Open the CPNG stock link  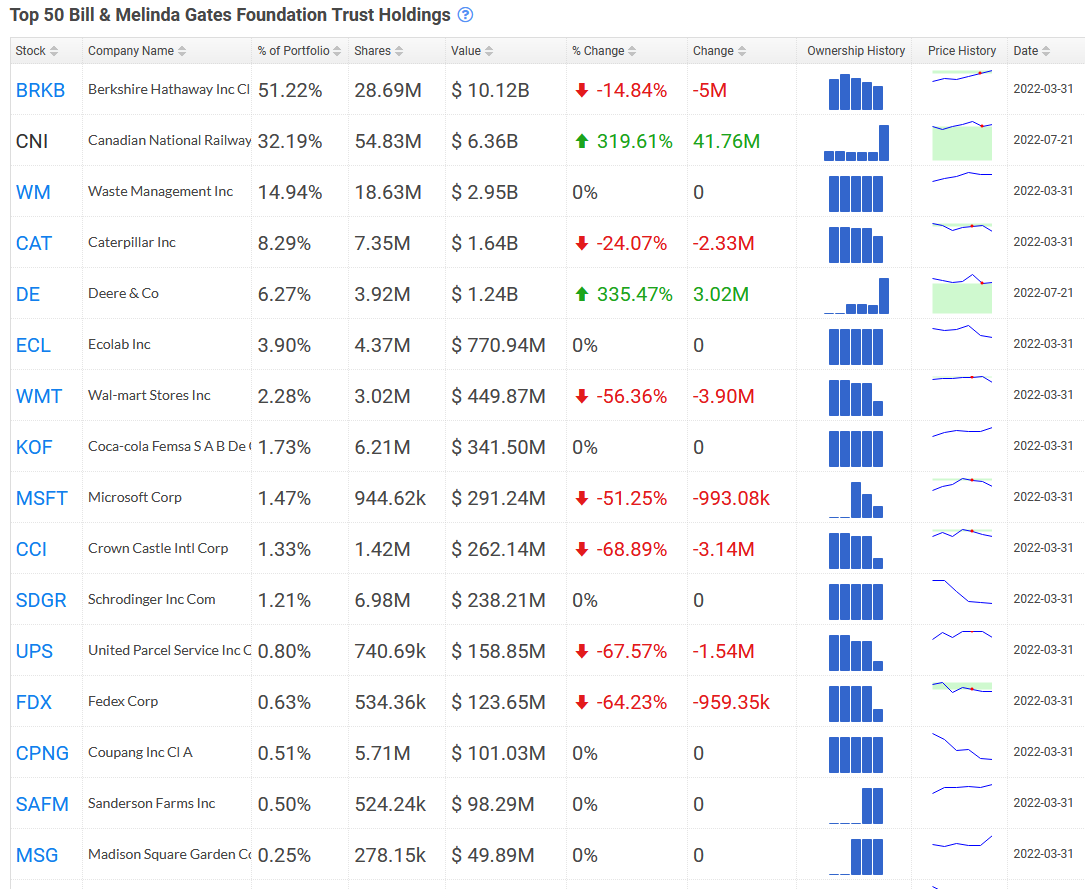pyautogui.click(x=42, y=753)
